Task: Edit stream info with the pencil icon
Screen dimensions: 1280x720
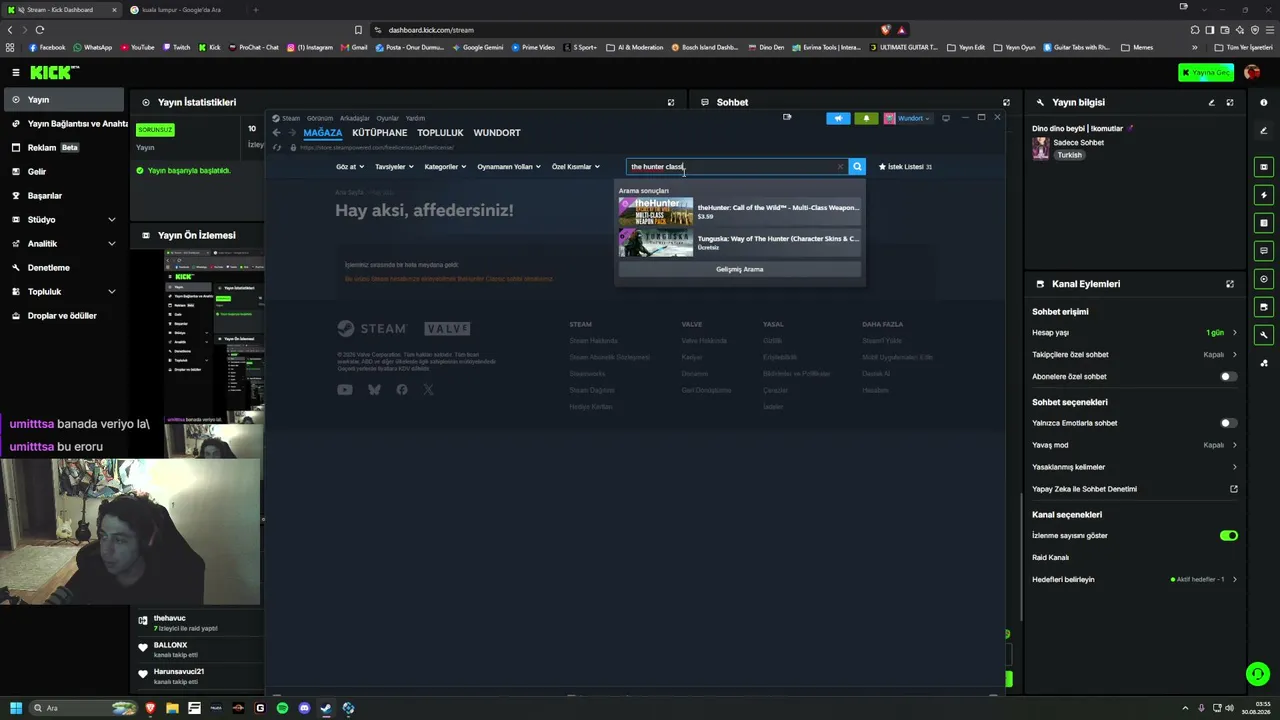Action: coord(1211,102)
